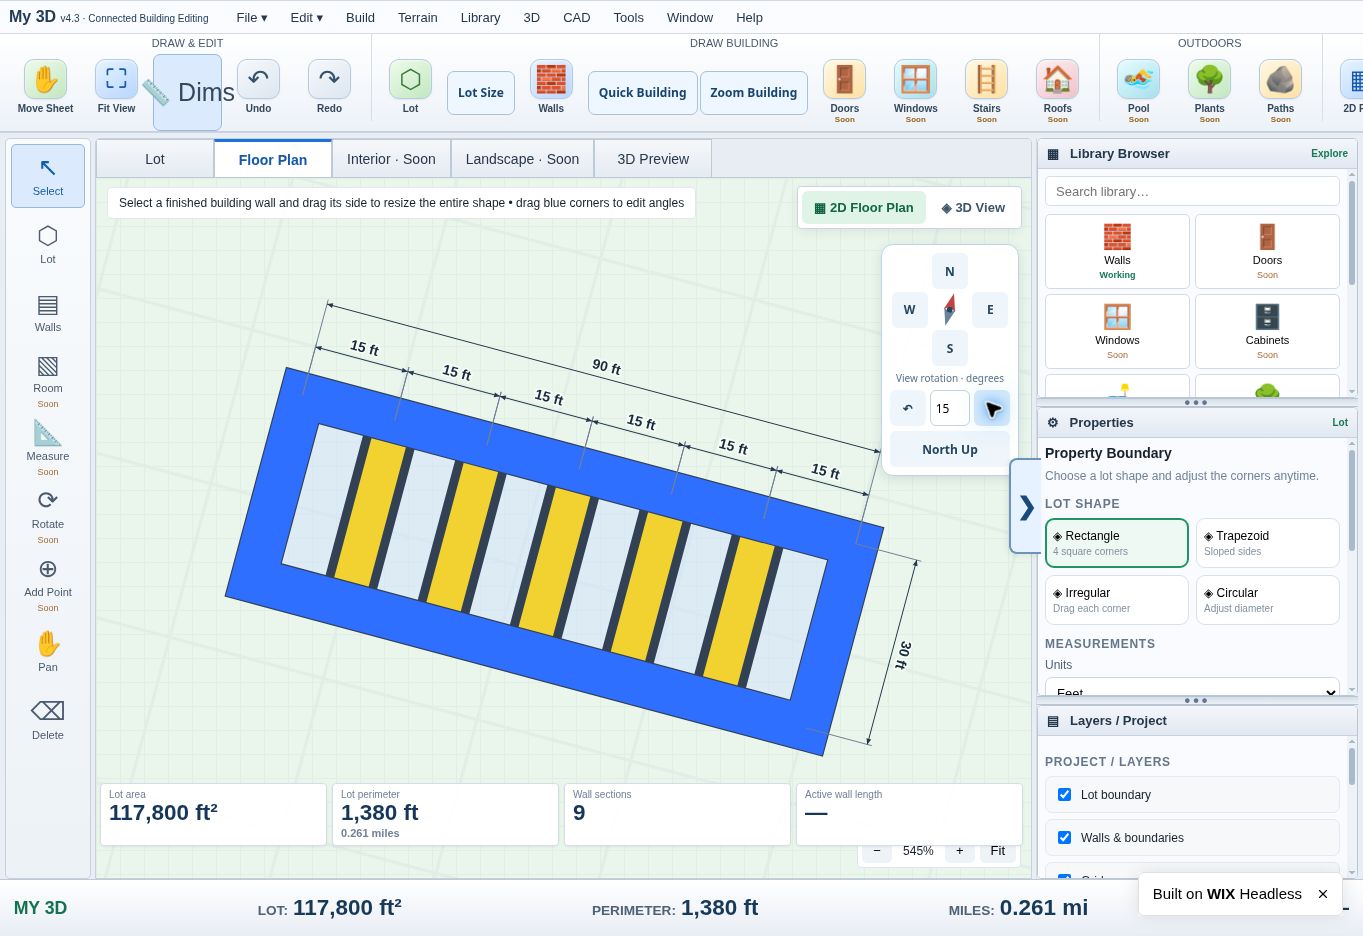Select the Paths stone icon
Screen dimensions: 1363x936
tap(1280, 79)
